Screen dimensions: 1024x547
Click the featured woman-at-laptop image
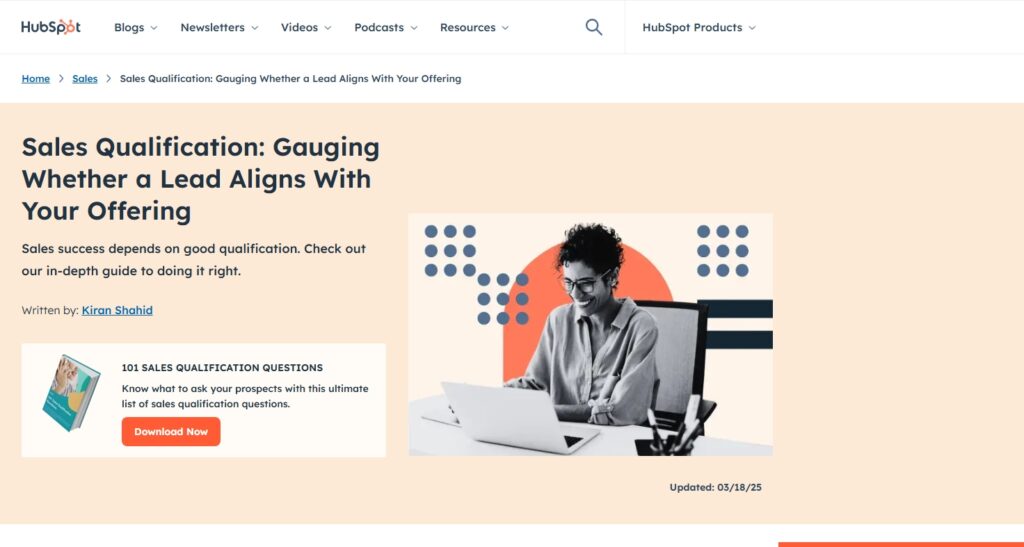pos(590,334)
